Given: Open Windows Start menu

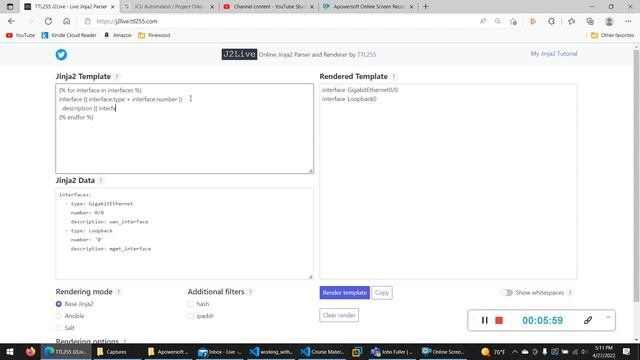Looking at the screenshot, I should point(10,352).
